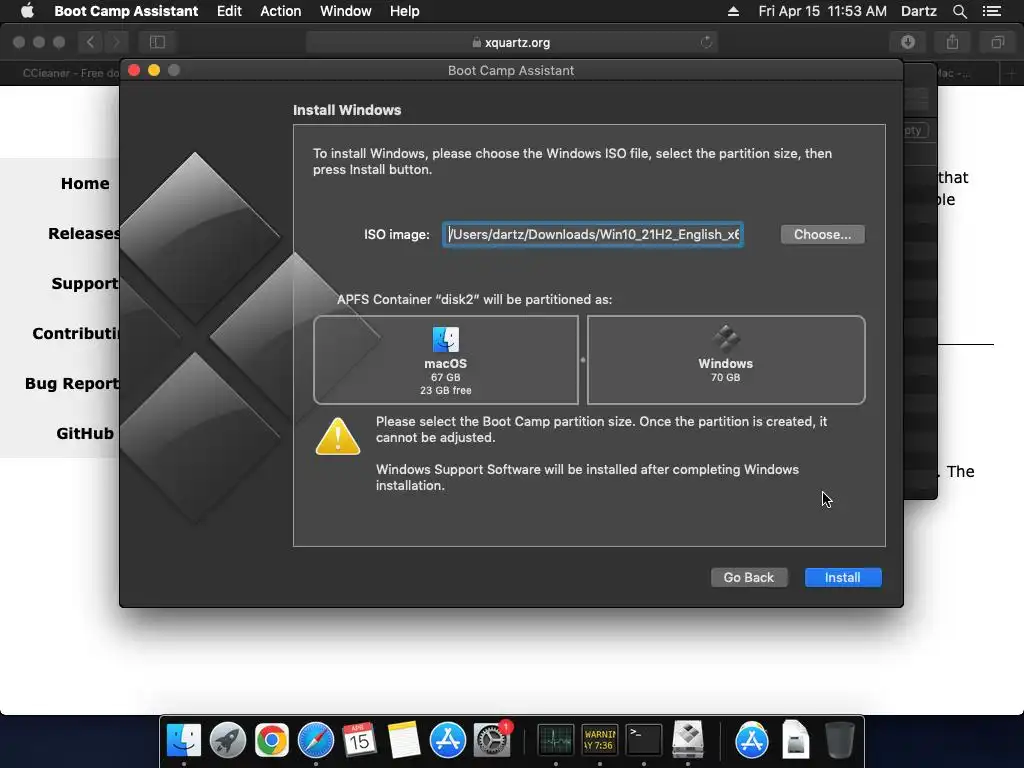Click Home link on XQuartz page
The image size is (1024, 768).
(85, 184)
